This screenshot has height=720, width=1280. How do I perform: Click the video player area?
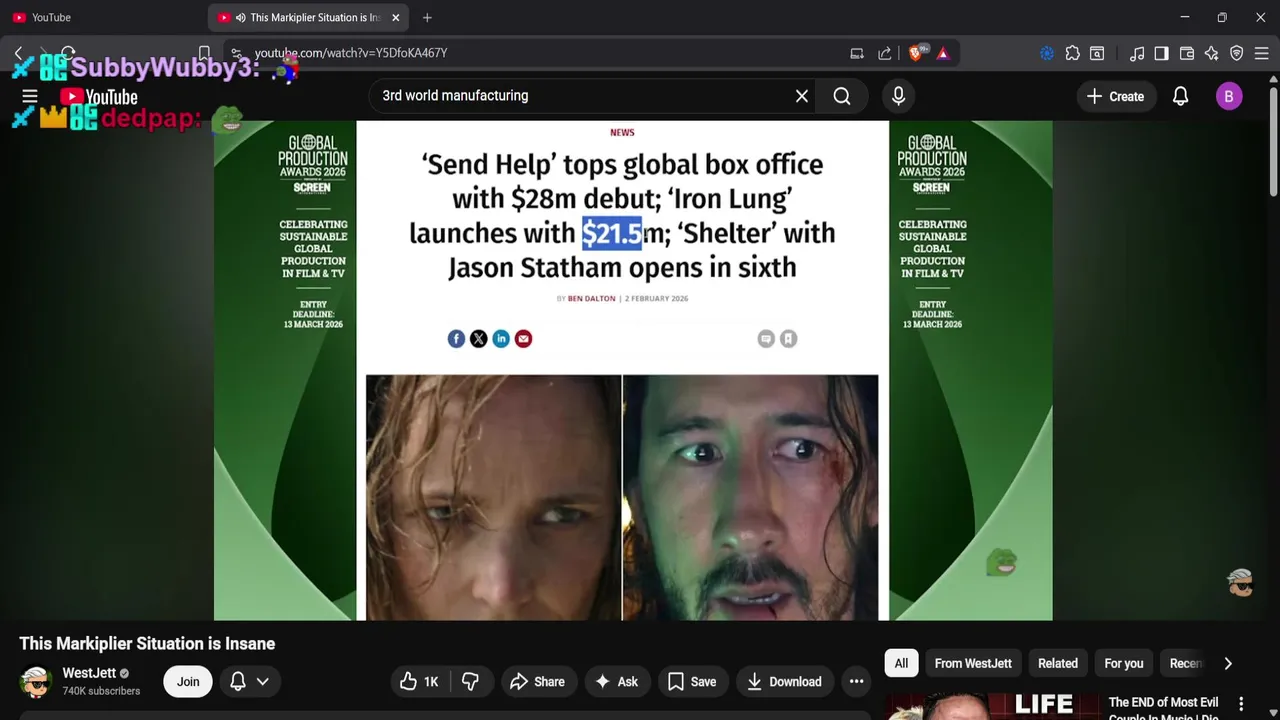pos(633,370)
